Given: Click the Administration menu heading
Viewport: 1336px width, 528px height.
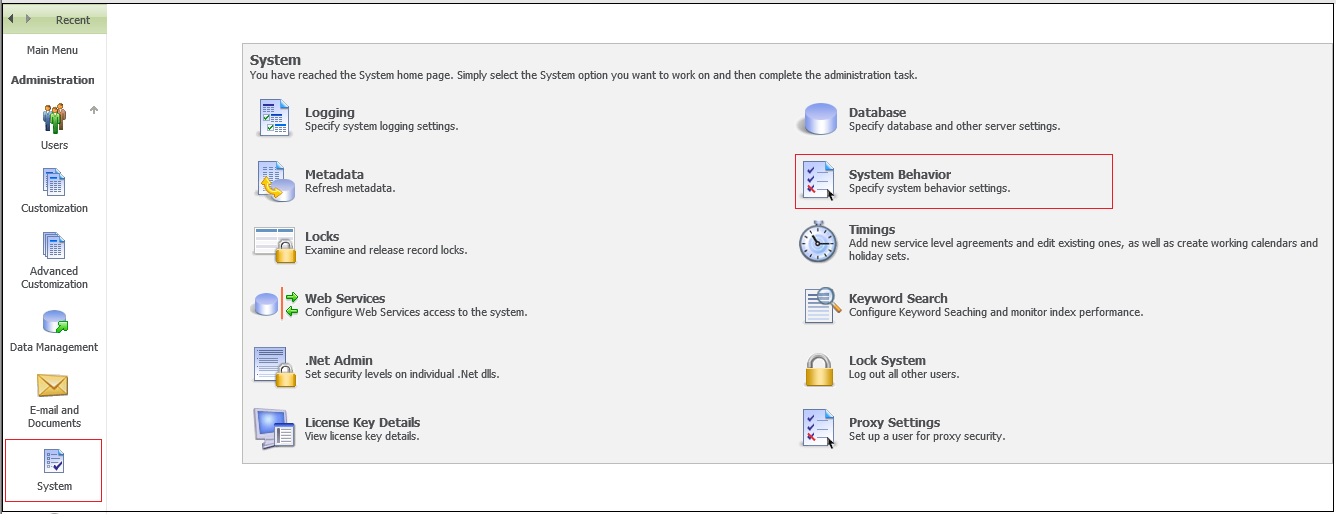Looking at the screenshot, I should coord(53,80).
